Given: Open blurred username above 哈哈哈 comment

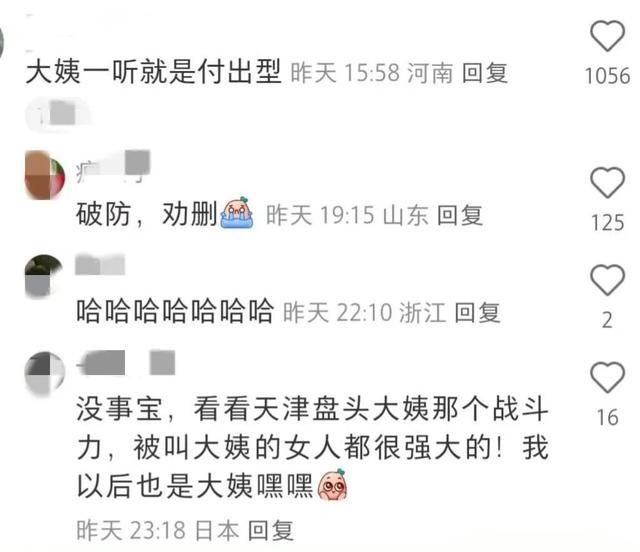Looking at the screenshot, I should (100, 265).
